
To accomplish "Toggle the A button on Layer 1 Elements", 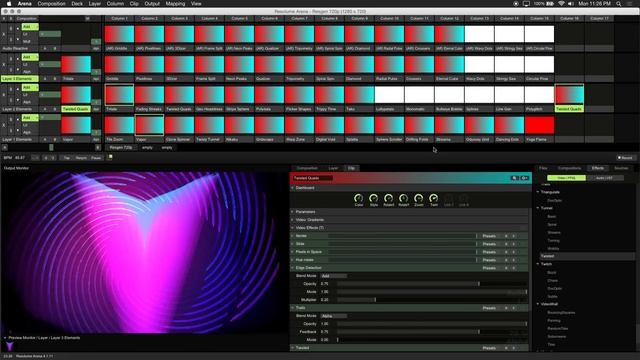I will [45, 140].
